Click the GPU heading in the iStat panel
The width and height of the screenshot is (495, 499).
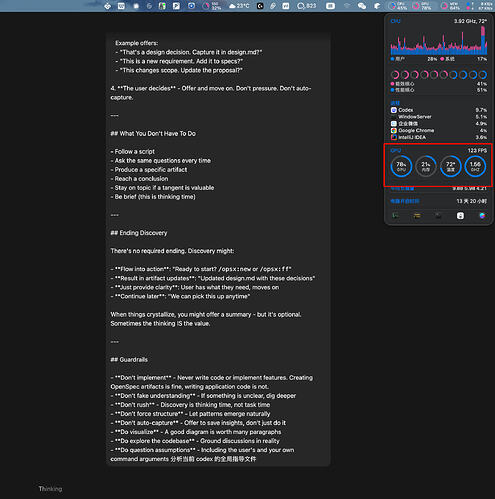(396, 151)
